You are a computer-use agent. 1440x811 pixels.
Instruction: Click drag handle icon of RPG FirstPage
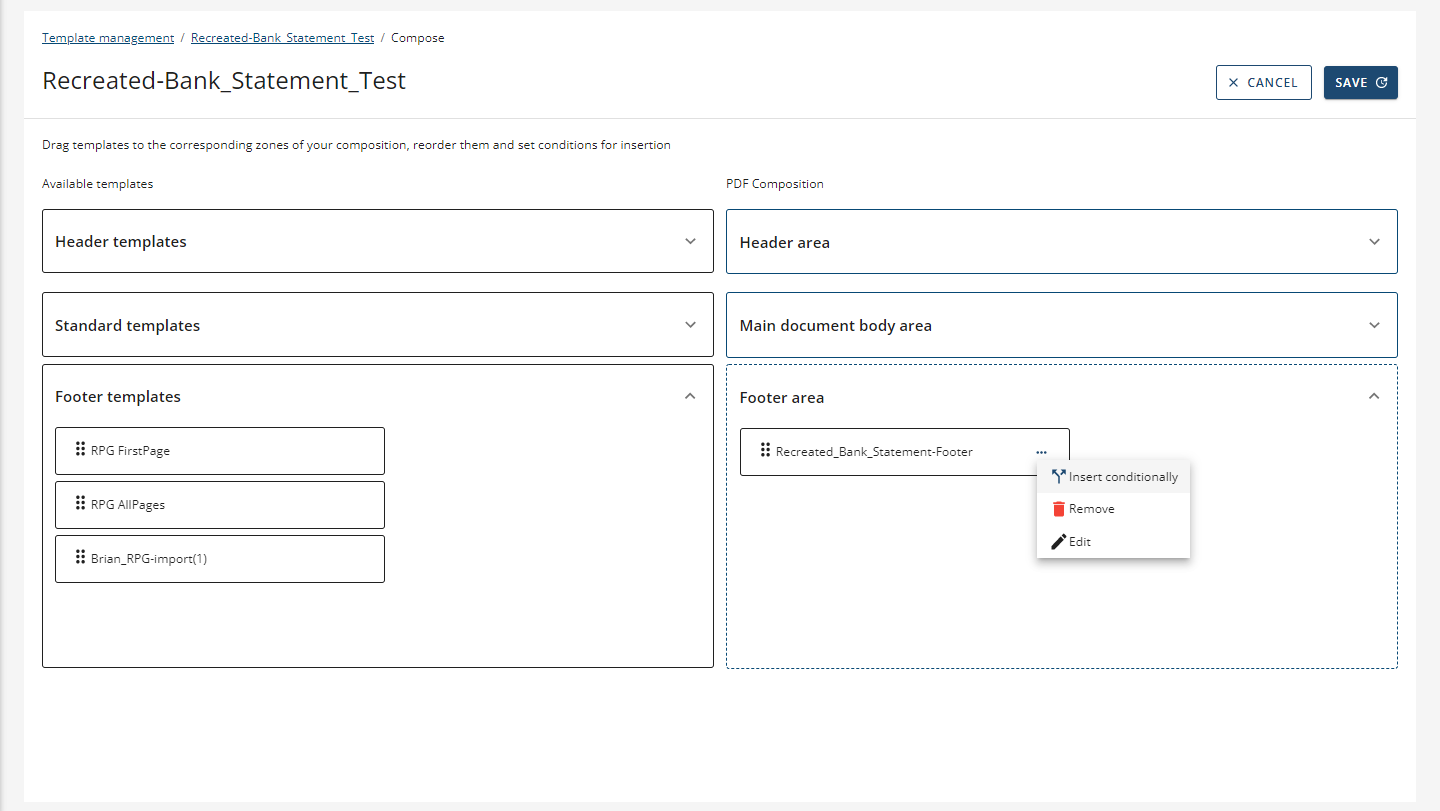(80, 449)
